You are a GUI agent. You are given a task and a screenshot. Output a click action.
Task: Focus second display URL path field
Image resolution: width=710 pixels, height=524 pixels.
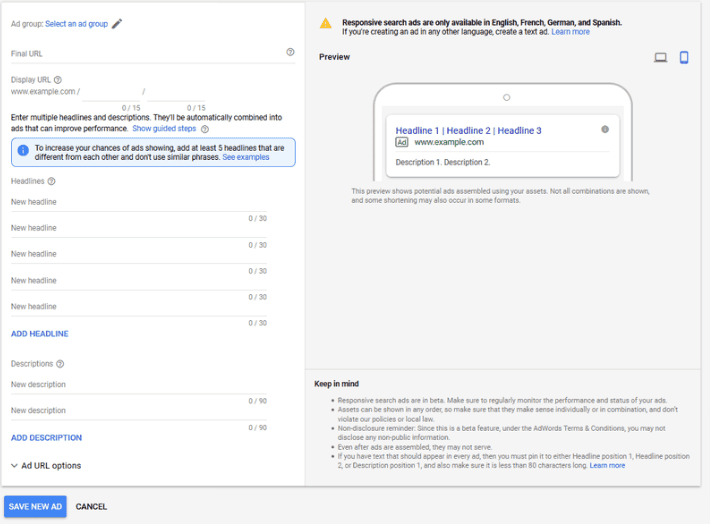point(176,92)
